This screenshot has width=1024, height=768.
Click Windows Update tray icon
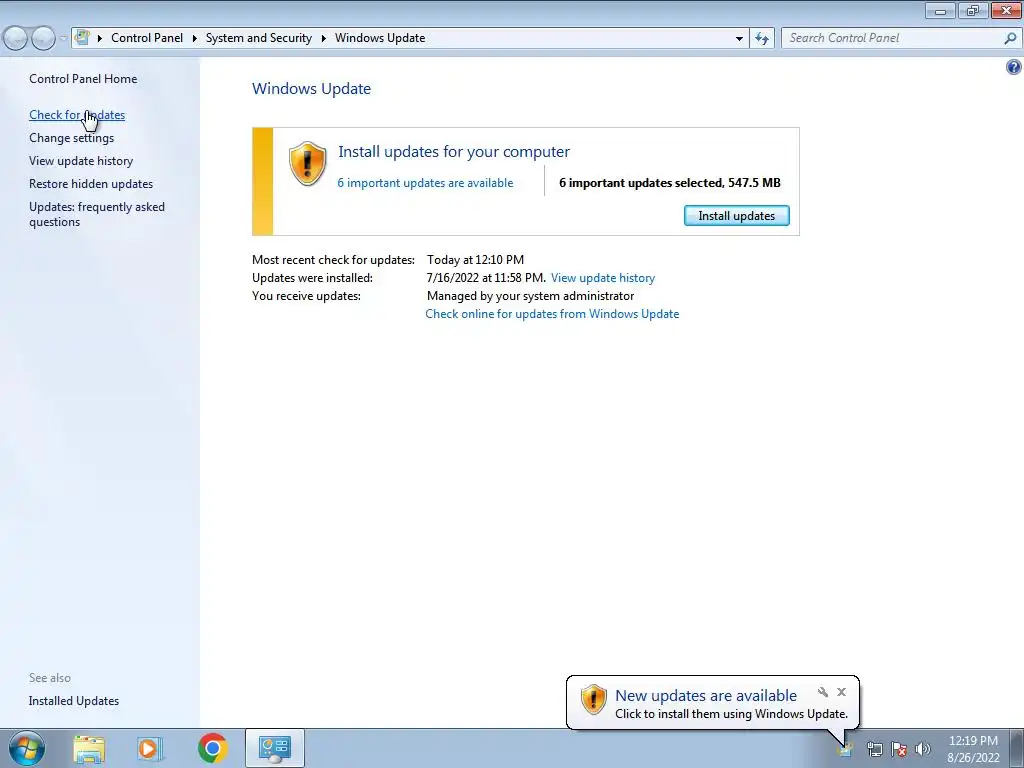[x=845, y=750]
